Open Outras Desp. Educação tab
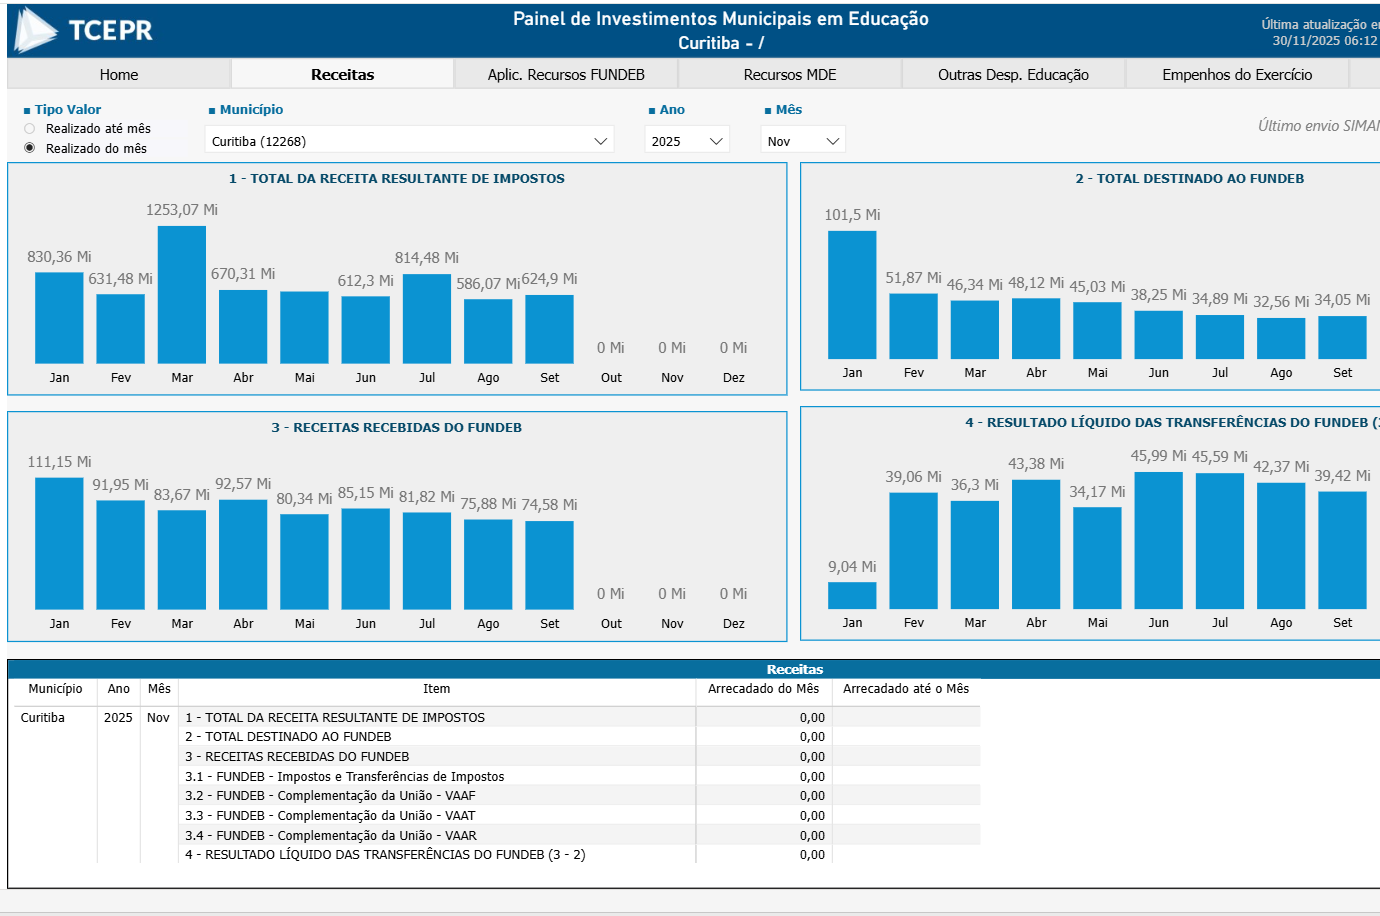The width and height of the screenshot is (1380, 916). pyautogui.click(x=1013, y=75)
